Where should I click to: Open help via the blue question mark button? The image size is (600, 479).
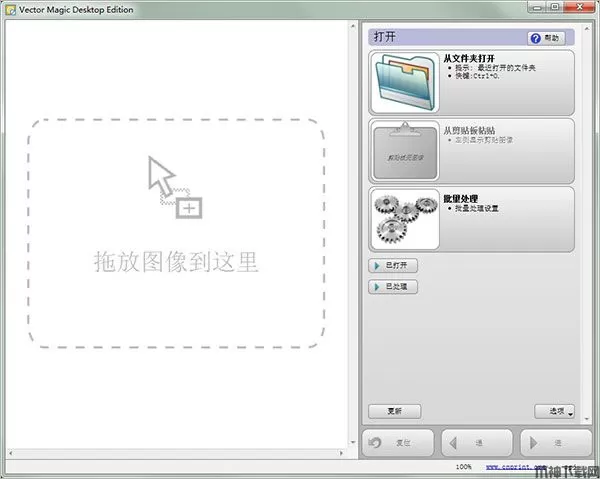[546, 38]
